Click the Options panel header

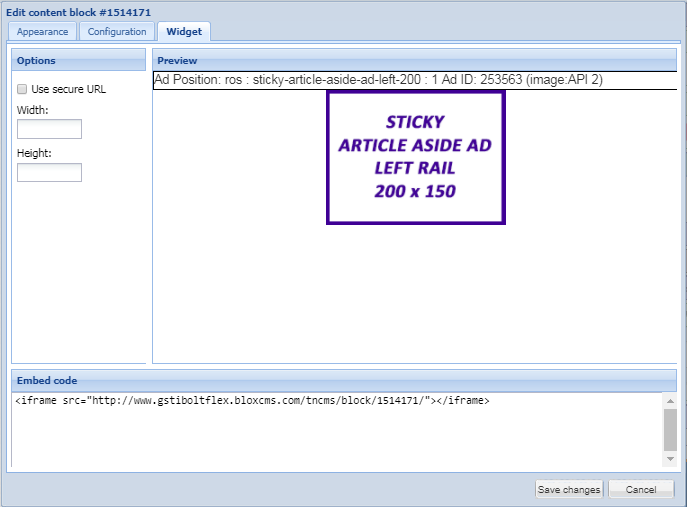coord(78,60)
